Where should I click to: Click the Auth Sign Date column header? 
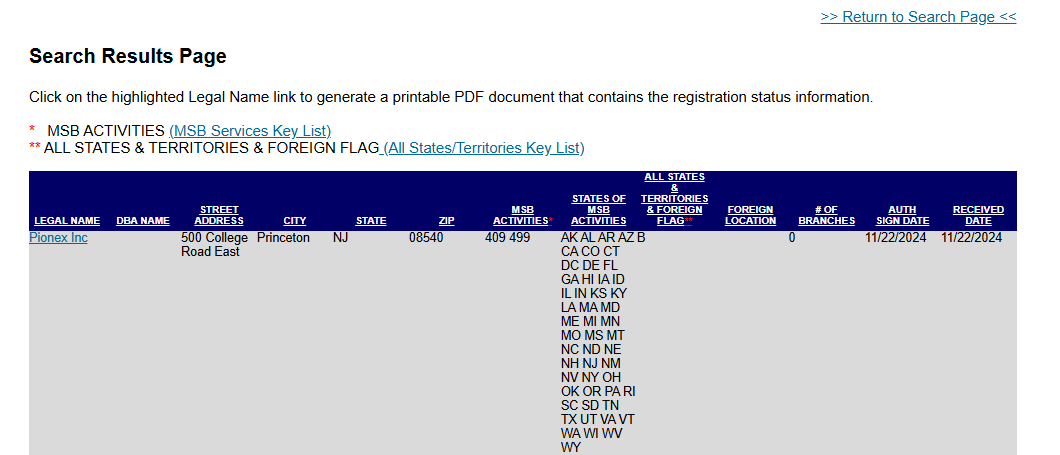click(x=902, y=215)
